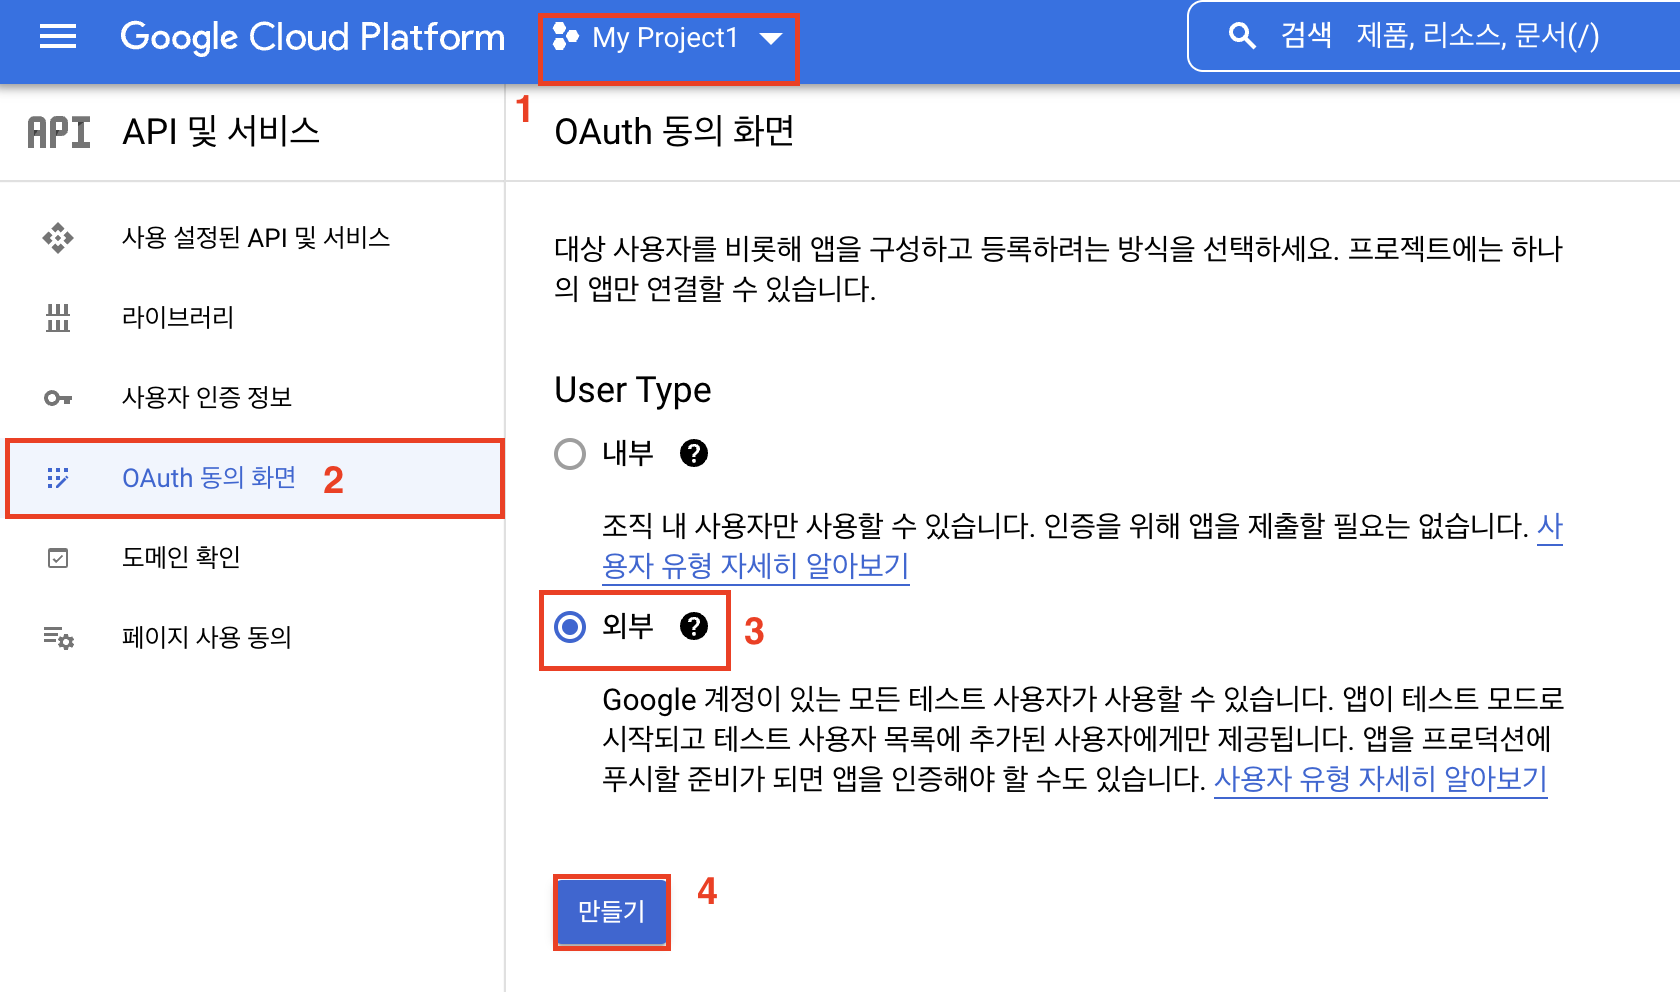
Task: Open the 라이브러리 menu item
Action: coord(252,318)
